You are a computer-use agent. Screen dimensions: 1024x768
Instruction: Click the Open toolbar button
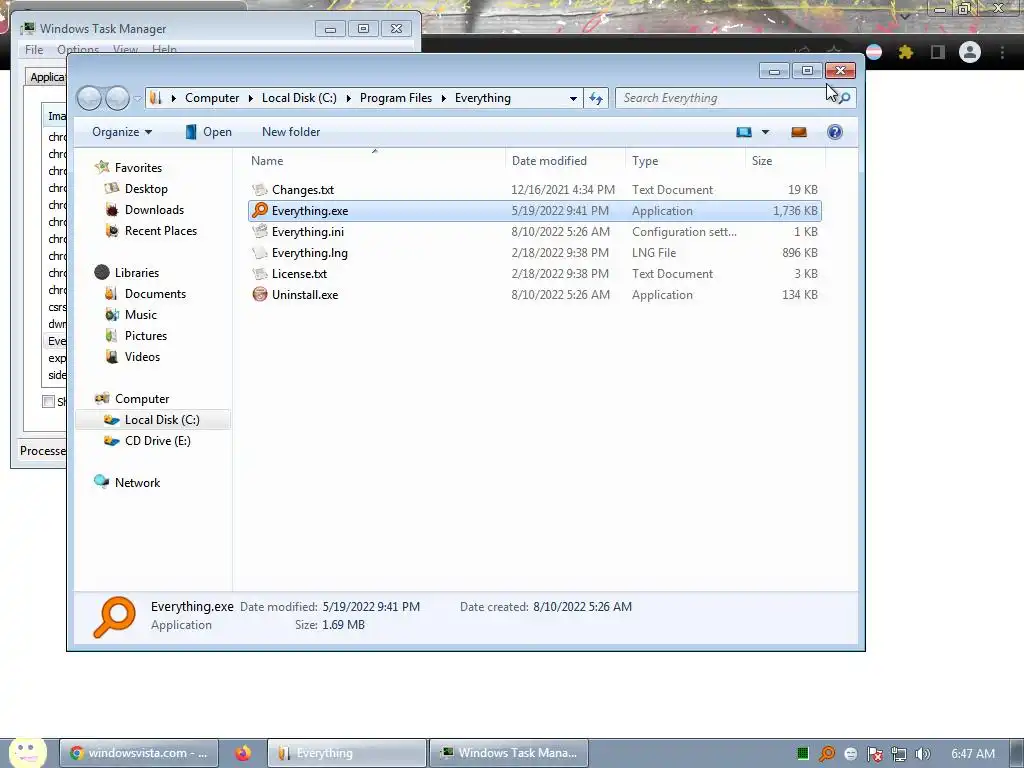point(208,132)
